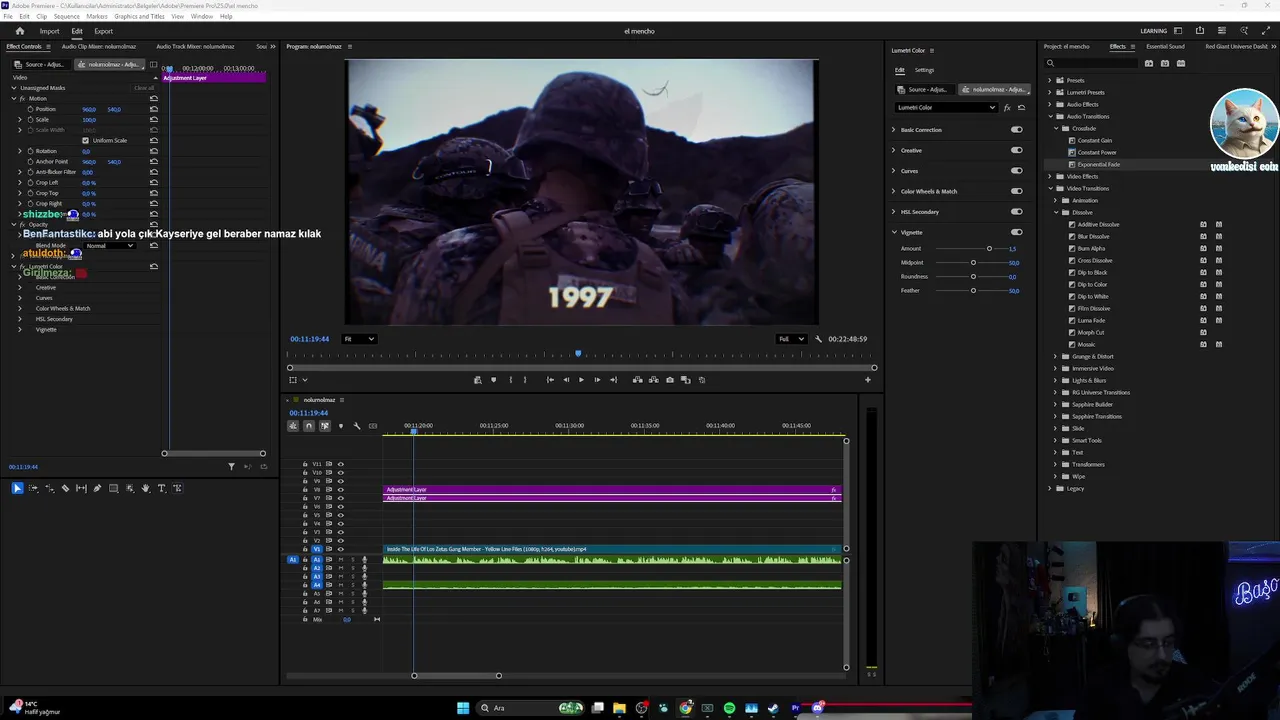Toggle the Creative section on/off
The image size is (1280, 720).
[x=1017, y=150]
